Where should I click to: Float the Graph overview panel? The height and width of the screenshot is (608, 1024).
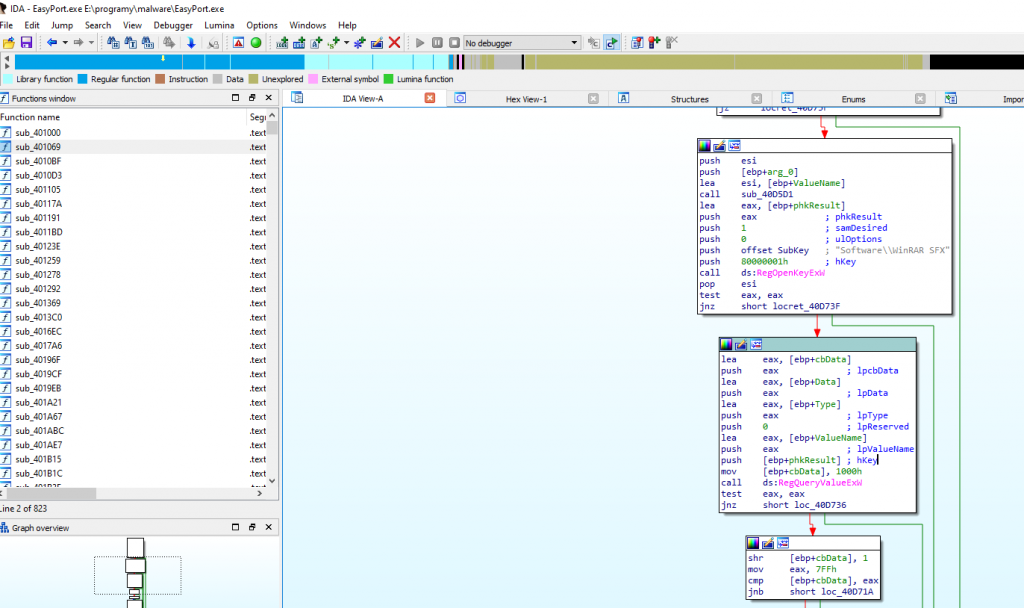252,527
